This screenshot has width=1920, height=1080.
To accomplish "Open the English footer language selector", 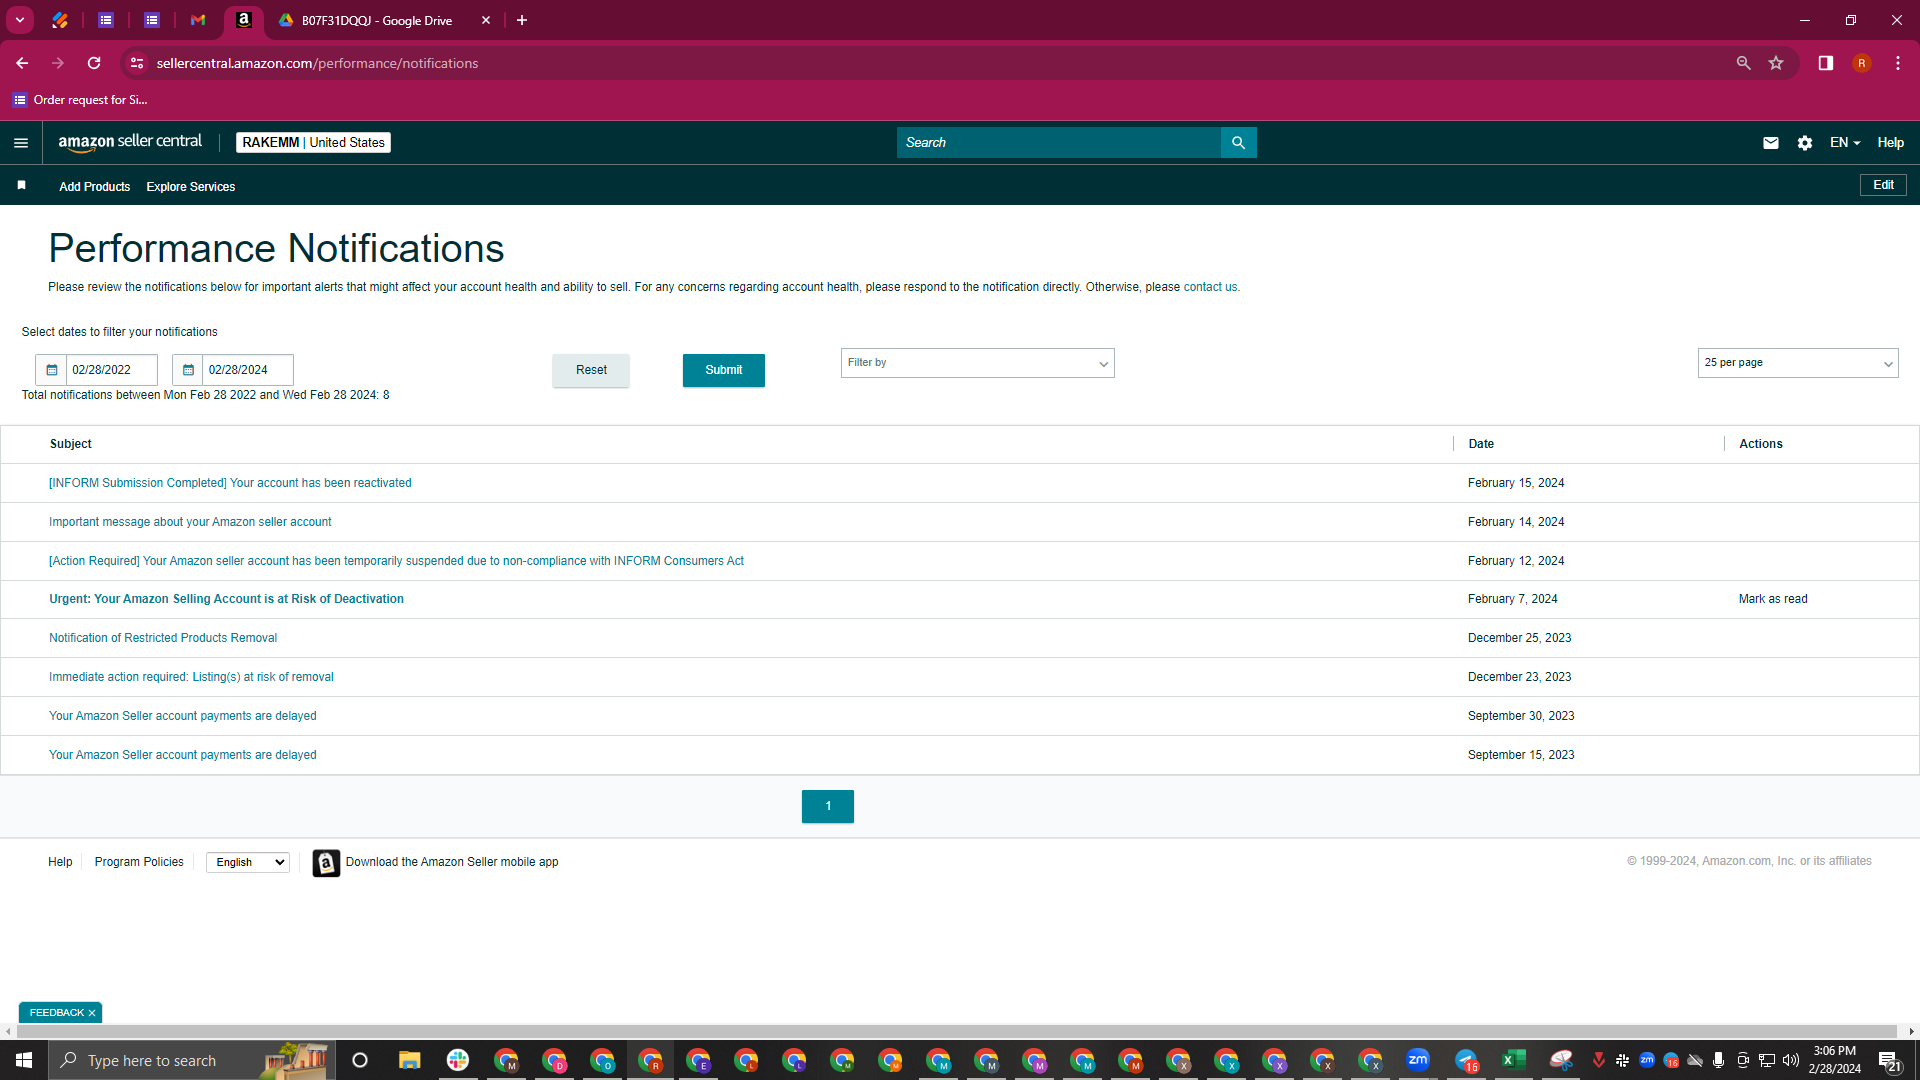I will [x=248, y=862].
